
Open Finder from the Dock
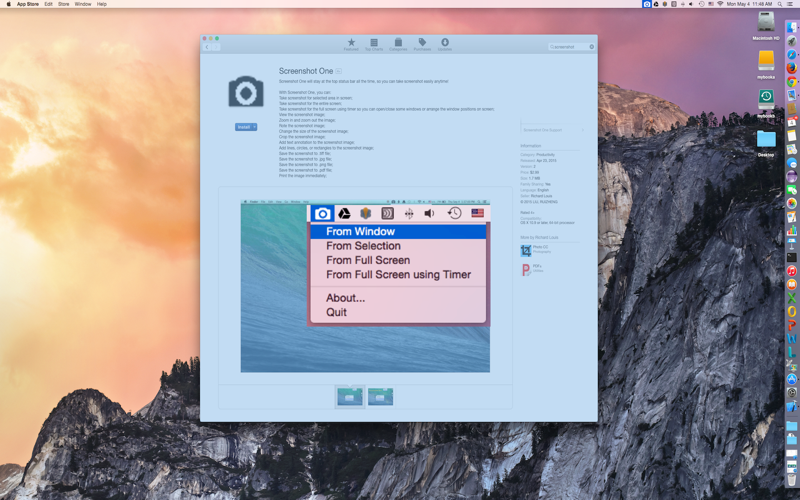tap(791, 28)
